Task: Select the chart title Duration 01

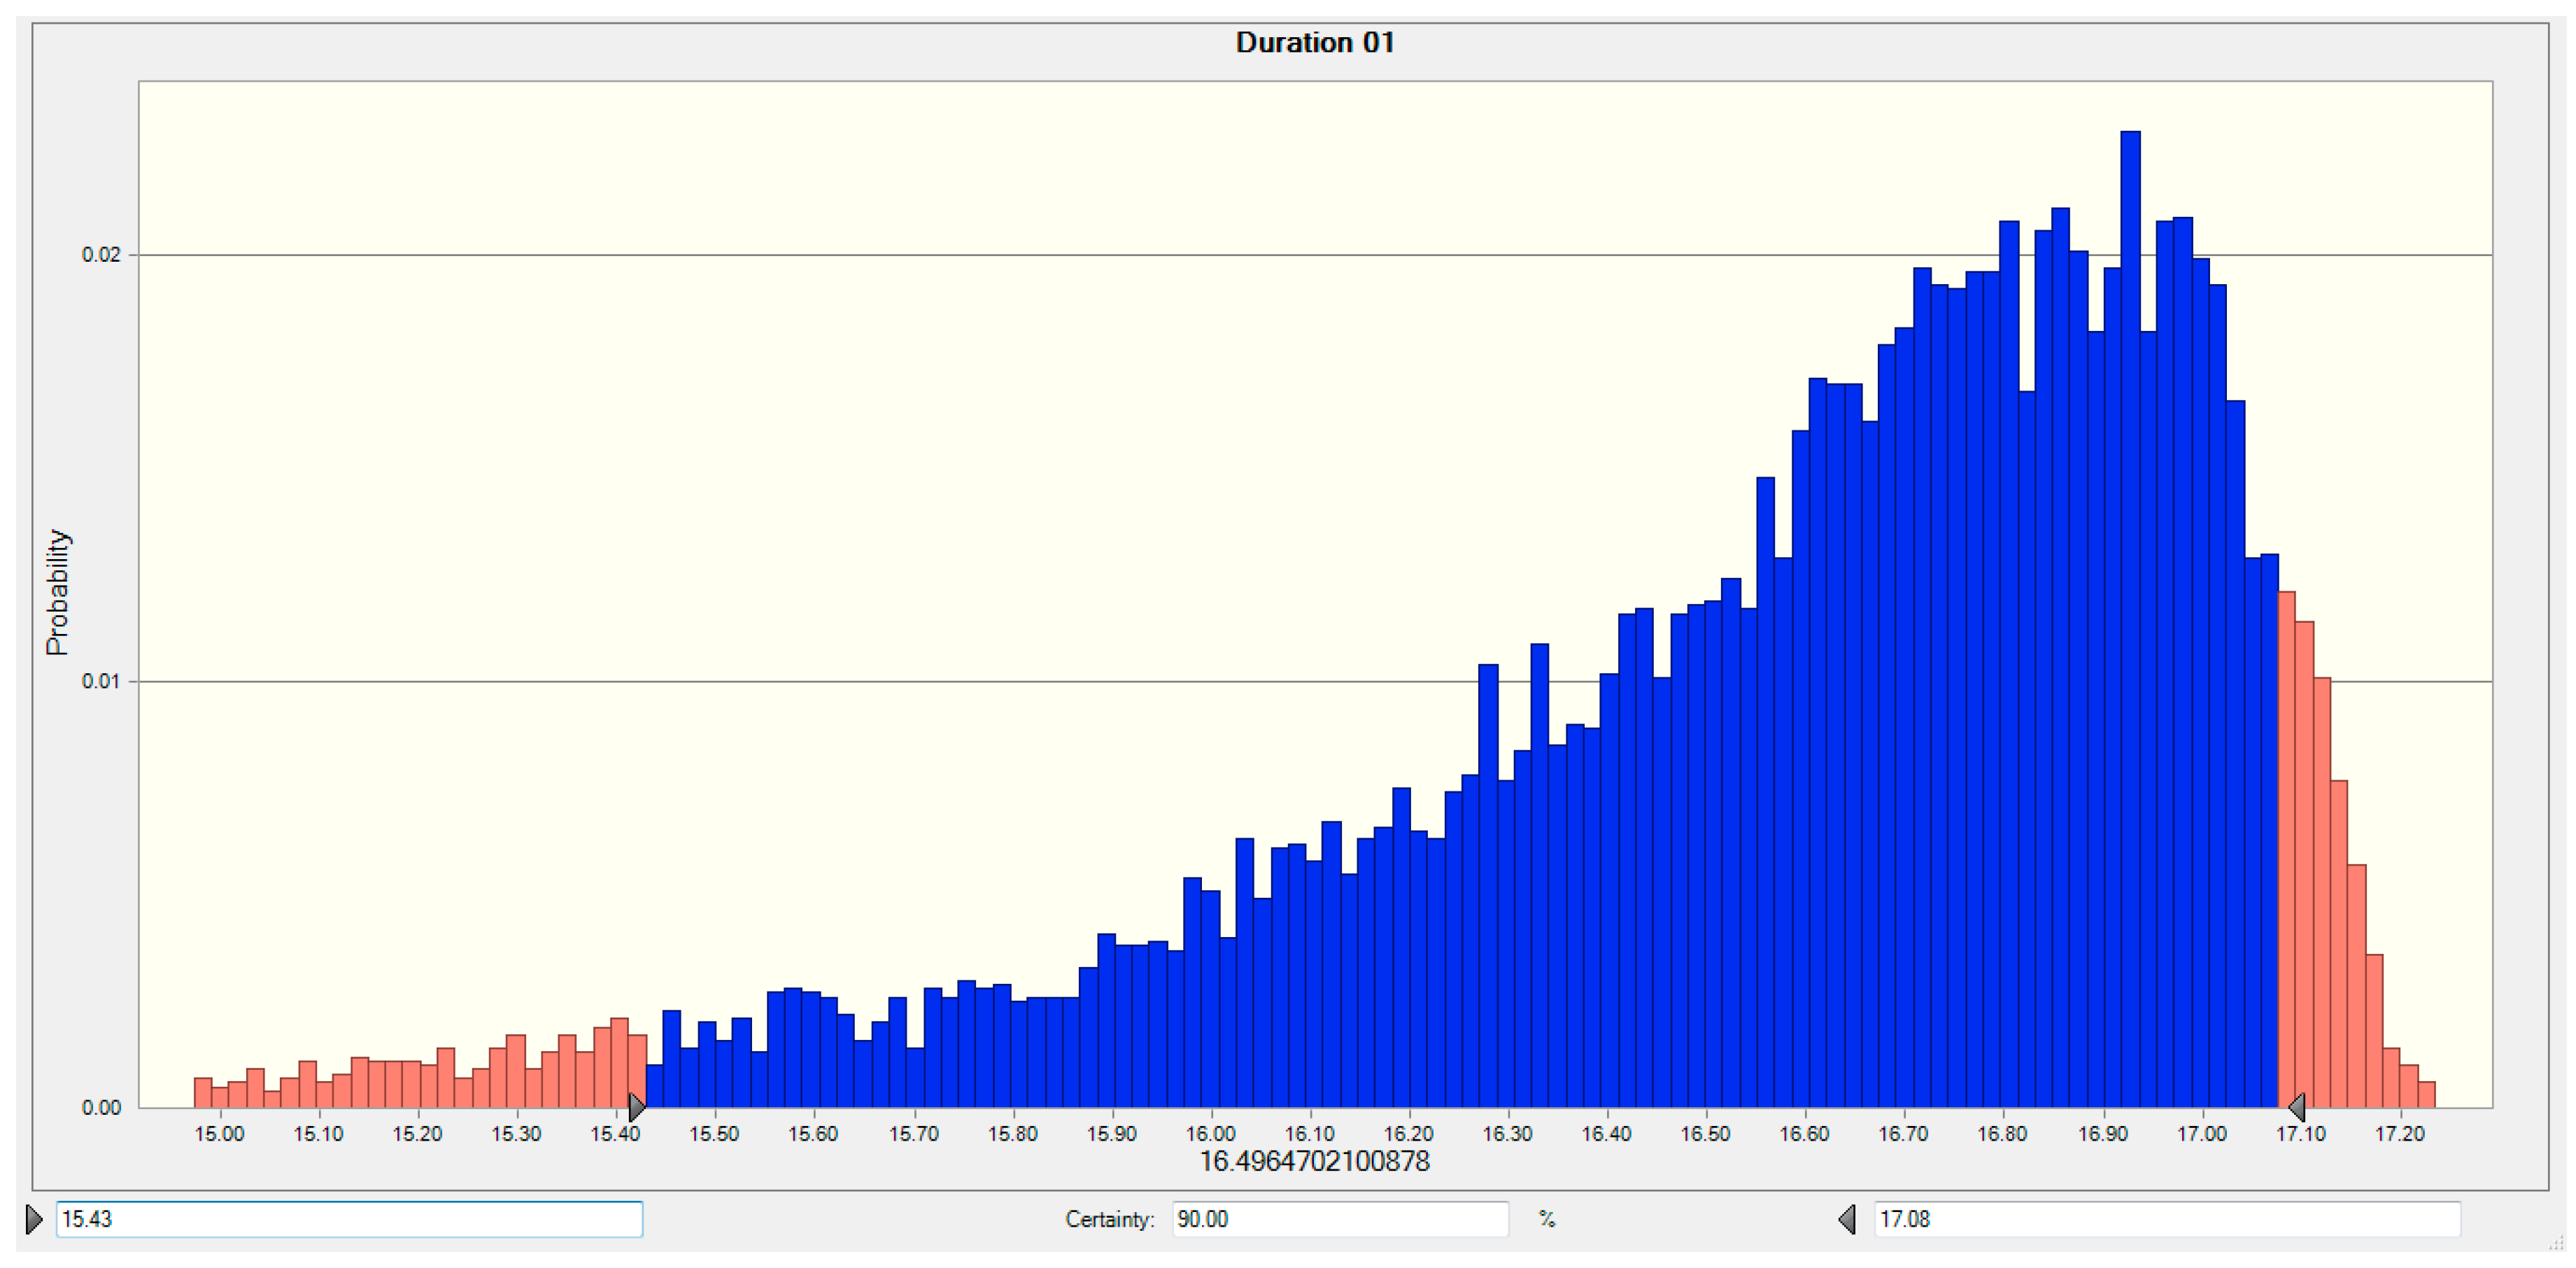Action: pyautogui.click(x=1314, y=43)
